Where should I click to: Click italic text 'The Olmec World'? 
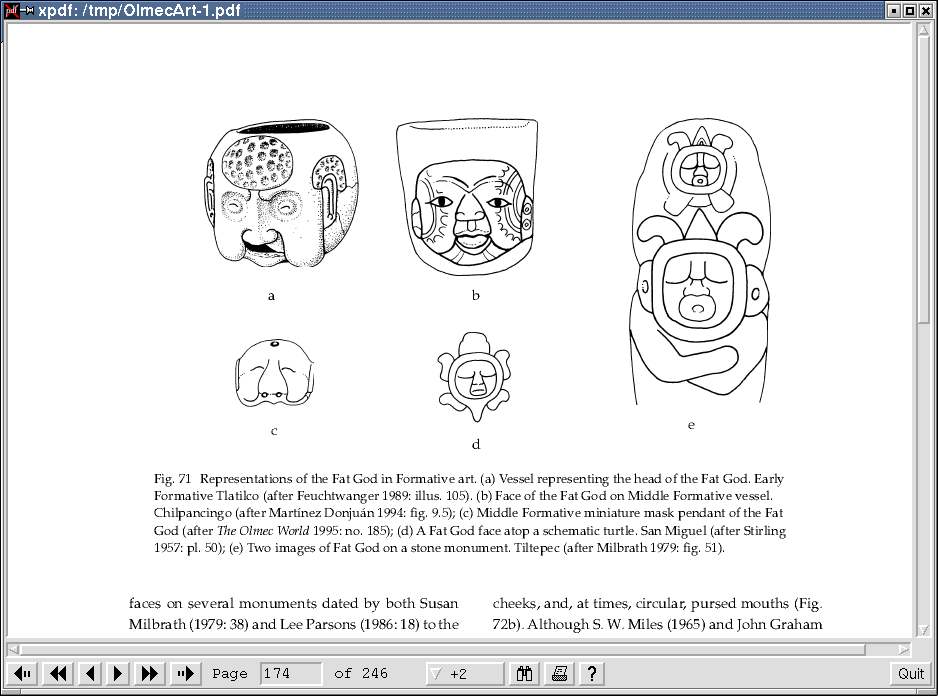pyautogui.click(x=263, y=531)
